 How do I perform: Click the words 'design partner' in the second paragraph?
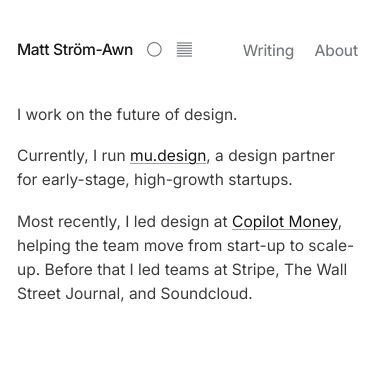(281, 156)
